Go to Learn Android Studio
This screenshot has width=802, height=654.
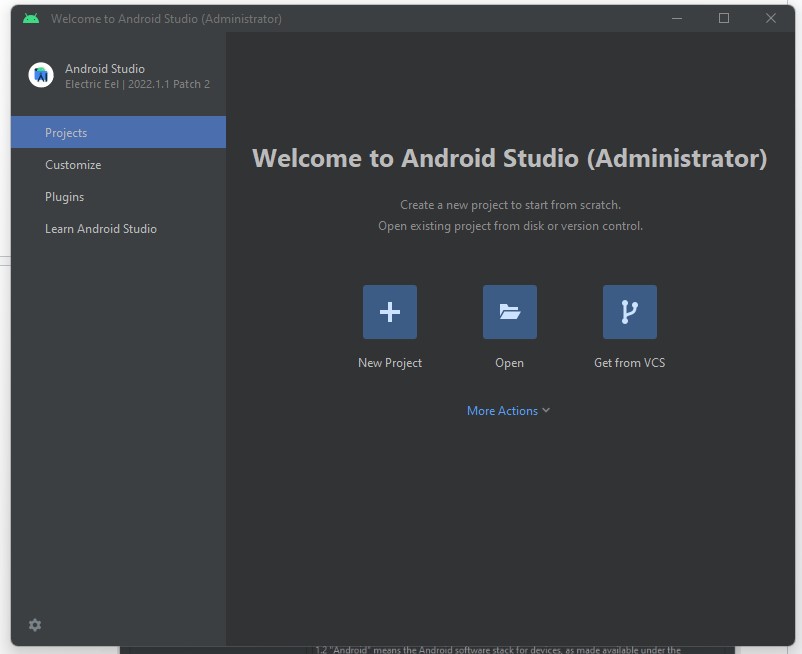(118, 229)
